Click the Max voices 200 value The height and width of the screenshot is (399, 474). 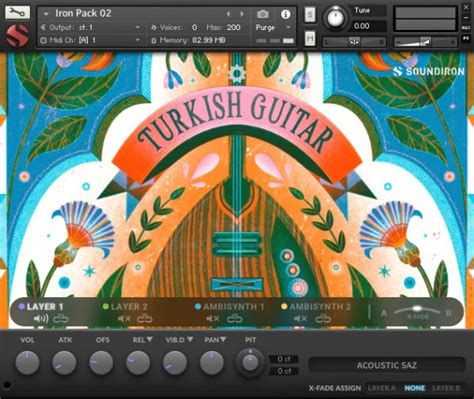[233, 27]
